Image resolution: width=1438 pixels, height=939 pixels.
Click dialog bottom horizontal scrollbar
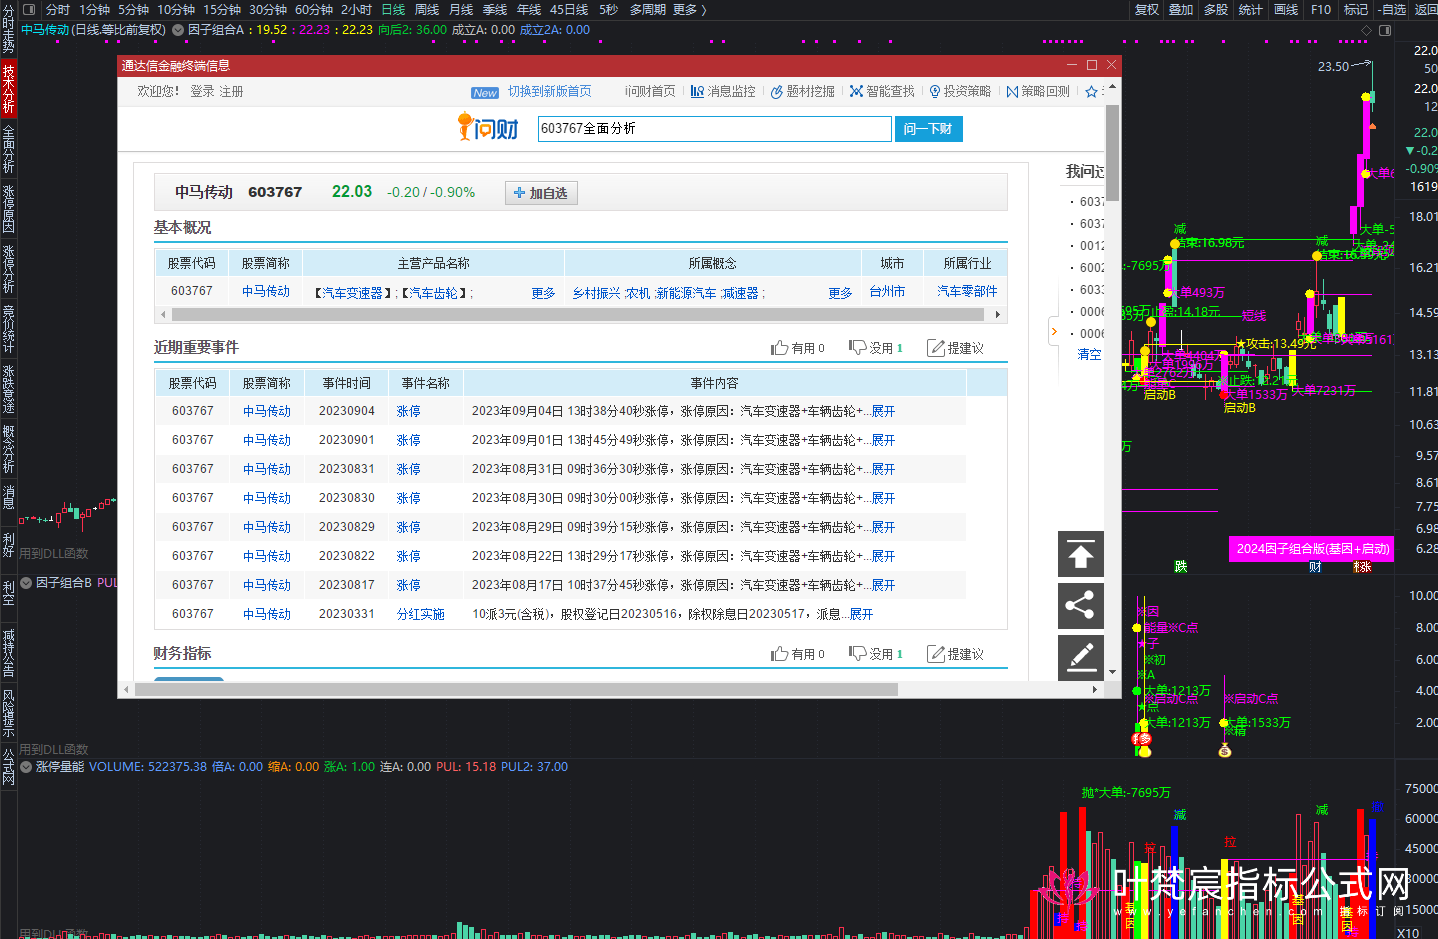516,689
